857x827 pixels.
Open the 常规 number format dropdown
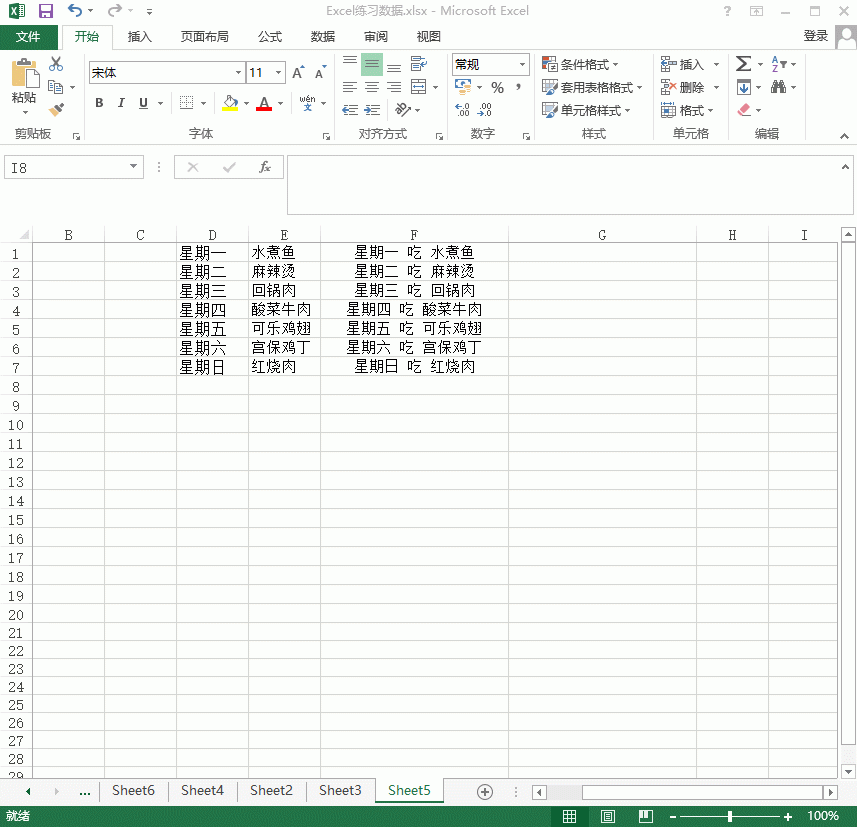coord(524,63)
